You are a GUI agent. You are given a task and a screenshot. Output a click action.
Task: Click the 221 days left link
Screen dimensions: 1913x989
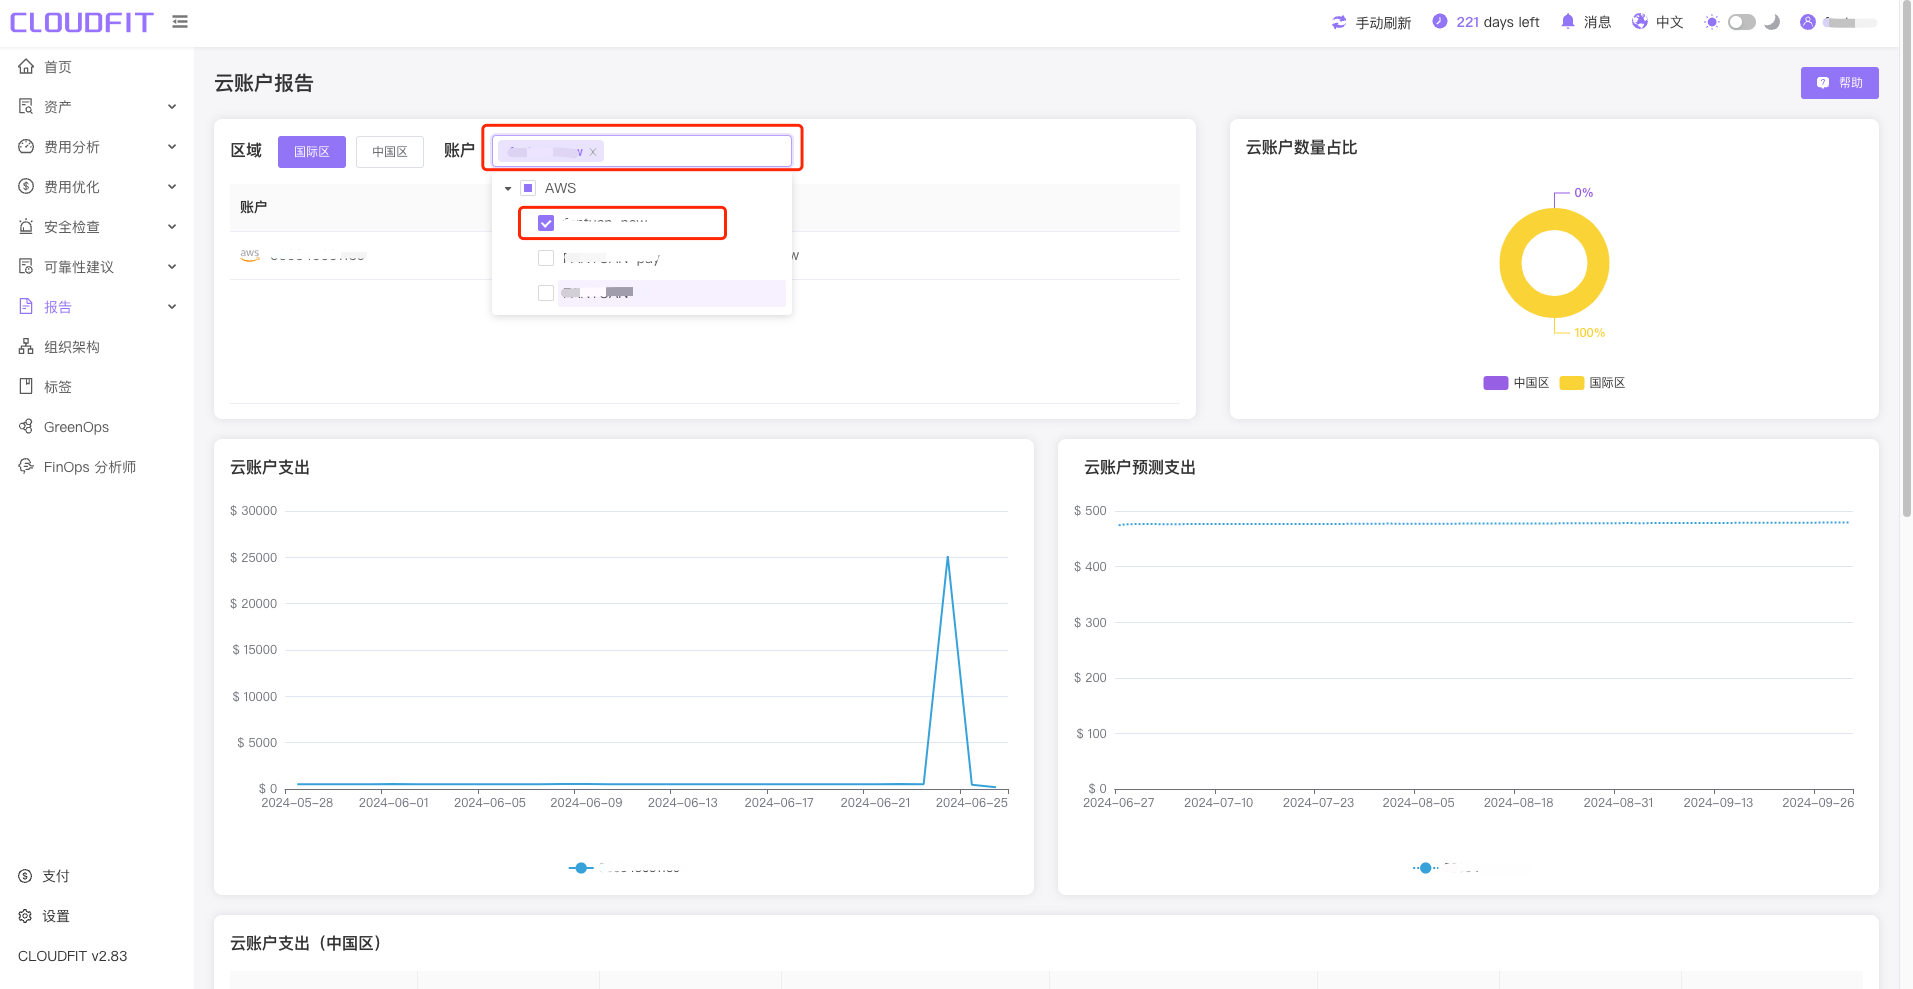click(x=1498, y=22)
